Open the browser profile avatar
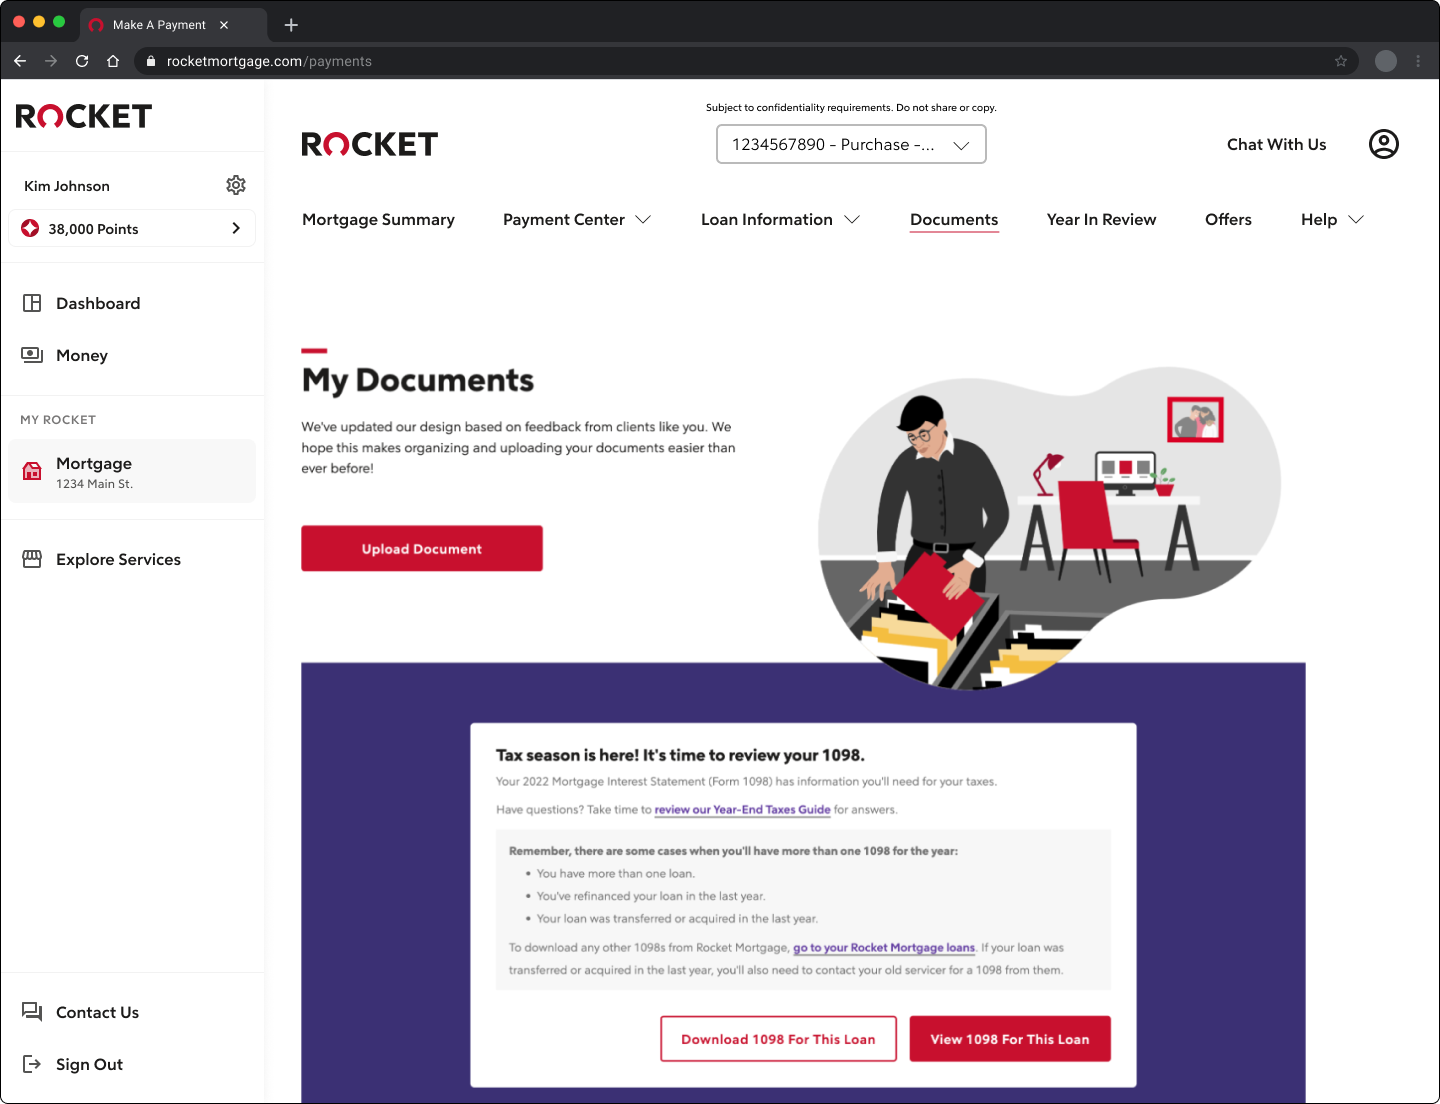Screen dimensions: 1440x1104 [x=1386, y=61]
